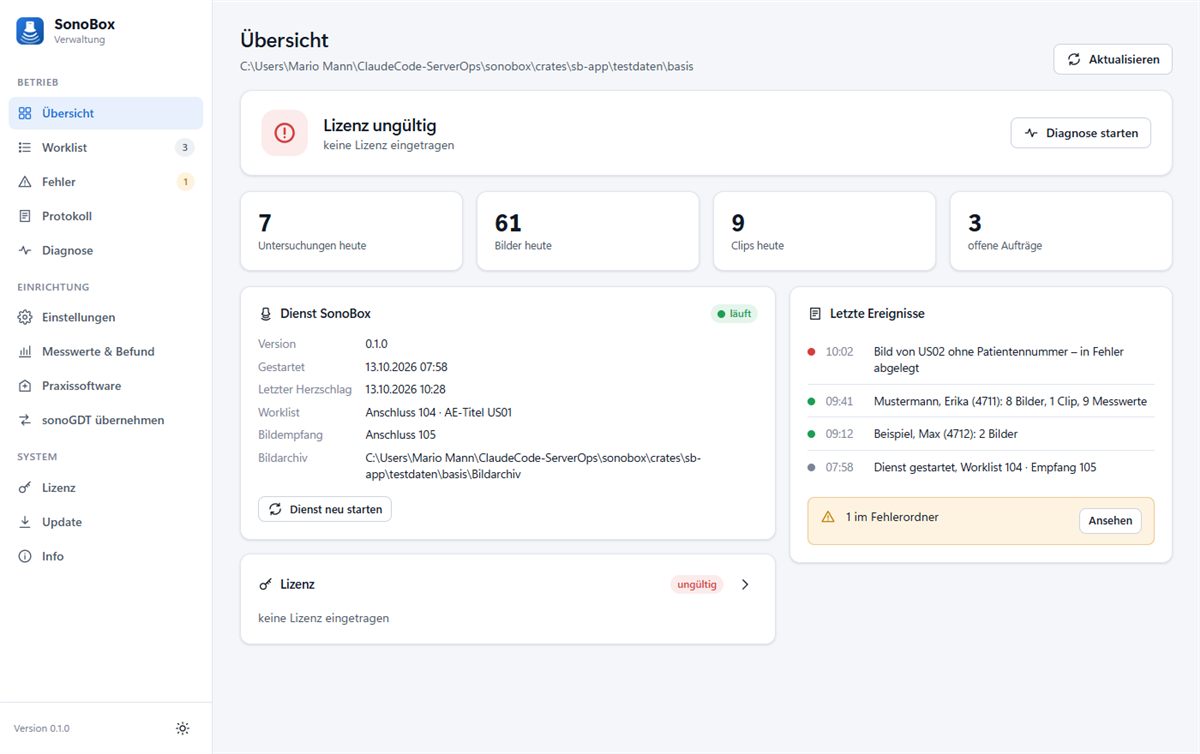The height and width of the screenshot is (754, 1200).
Task: Go to the Fehler page label
Action: point(59,182)
